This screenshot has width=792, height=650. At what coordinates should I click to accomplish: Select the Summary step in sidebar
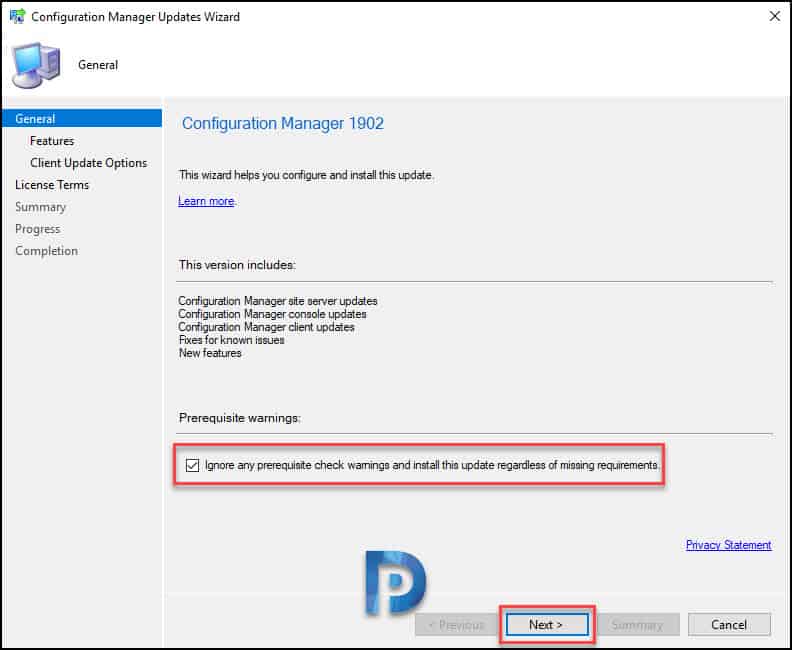tap(40, 207)
